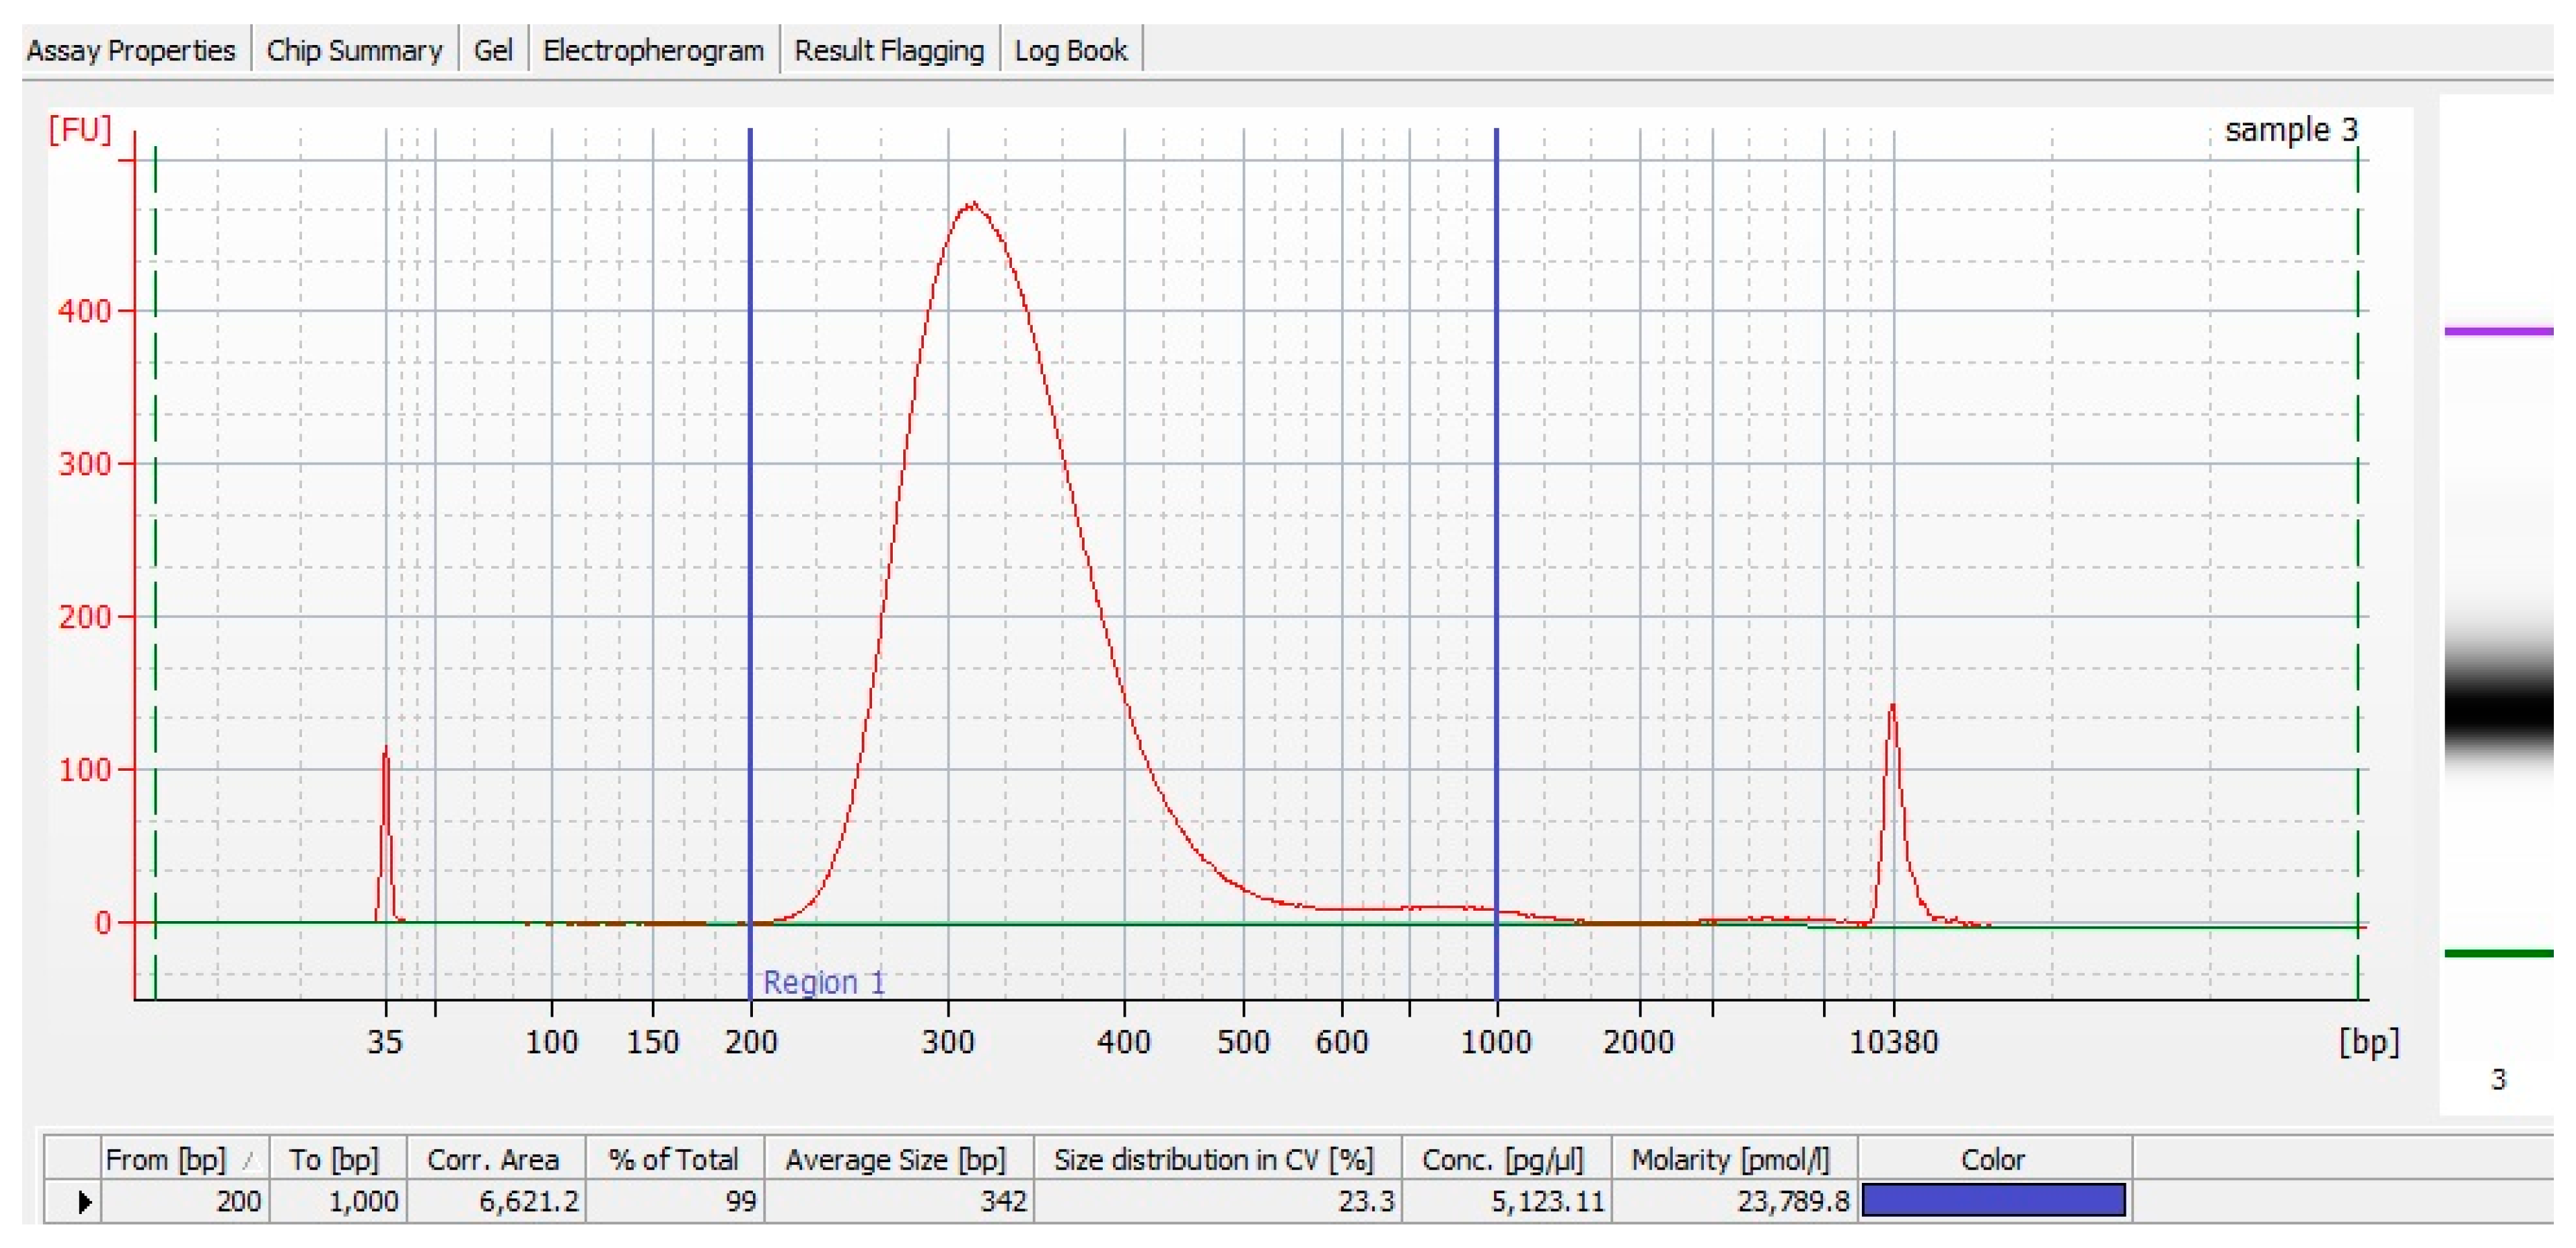2576x1248 pixels.
Task: Click the Region 1 label on the plot
Action: (x=824, y=982)
